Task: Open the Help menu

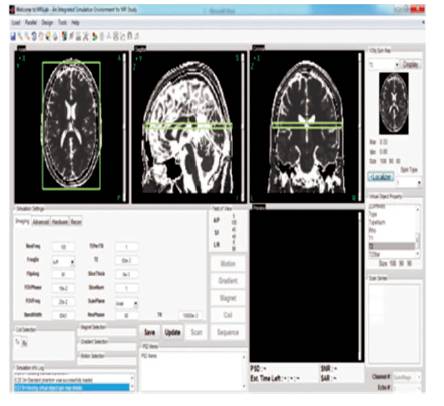Action: point(75,23)
